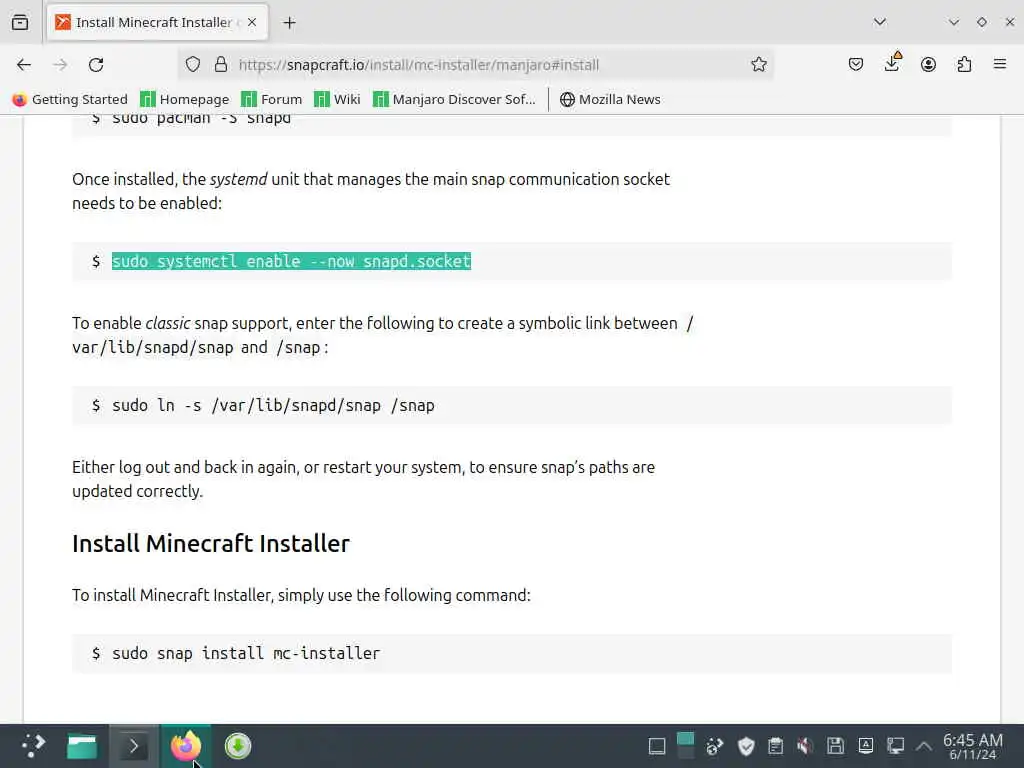Screen dimensions: 1024x768
Task: Show tracking protection shield info
Action: point(193,65)
